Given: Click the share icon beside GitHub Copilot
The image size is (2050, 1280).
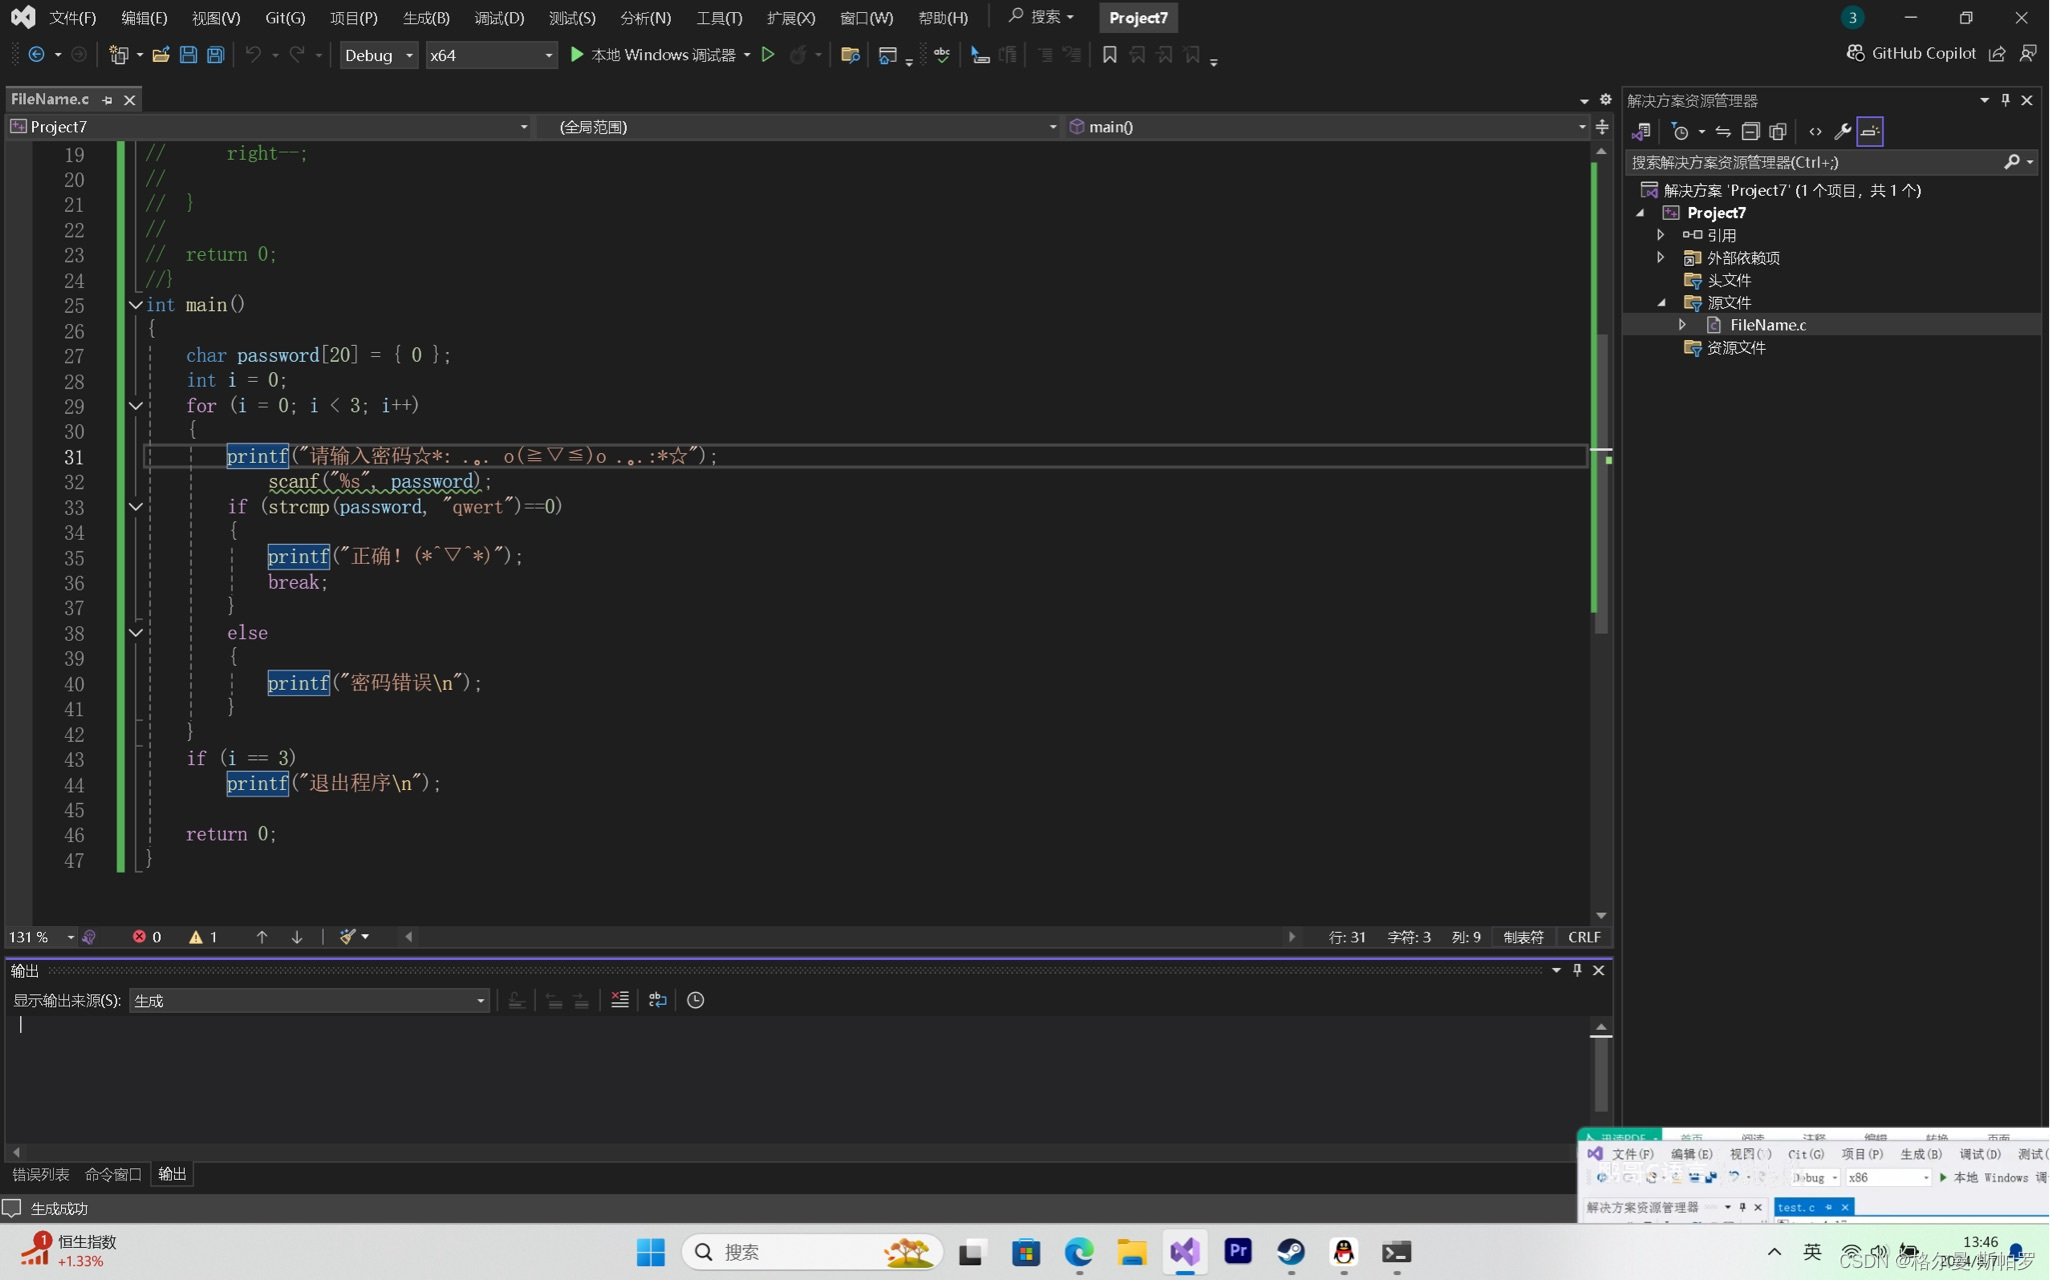Looking at the screenshot, I should pyautogui.click(x=1997, y=54).
